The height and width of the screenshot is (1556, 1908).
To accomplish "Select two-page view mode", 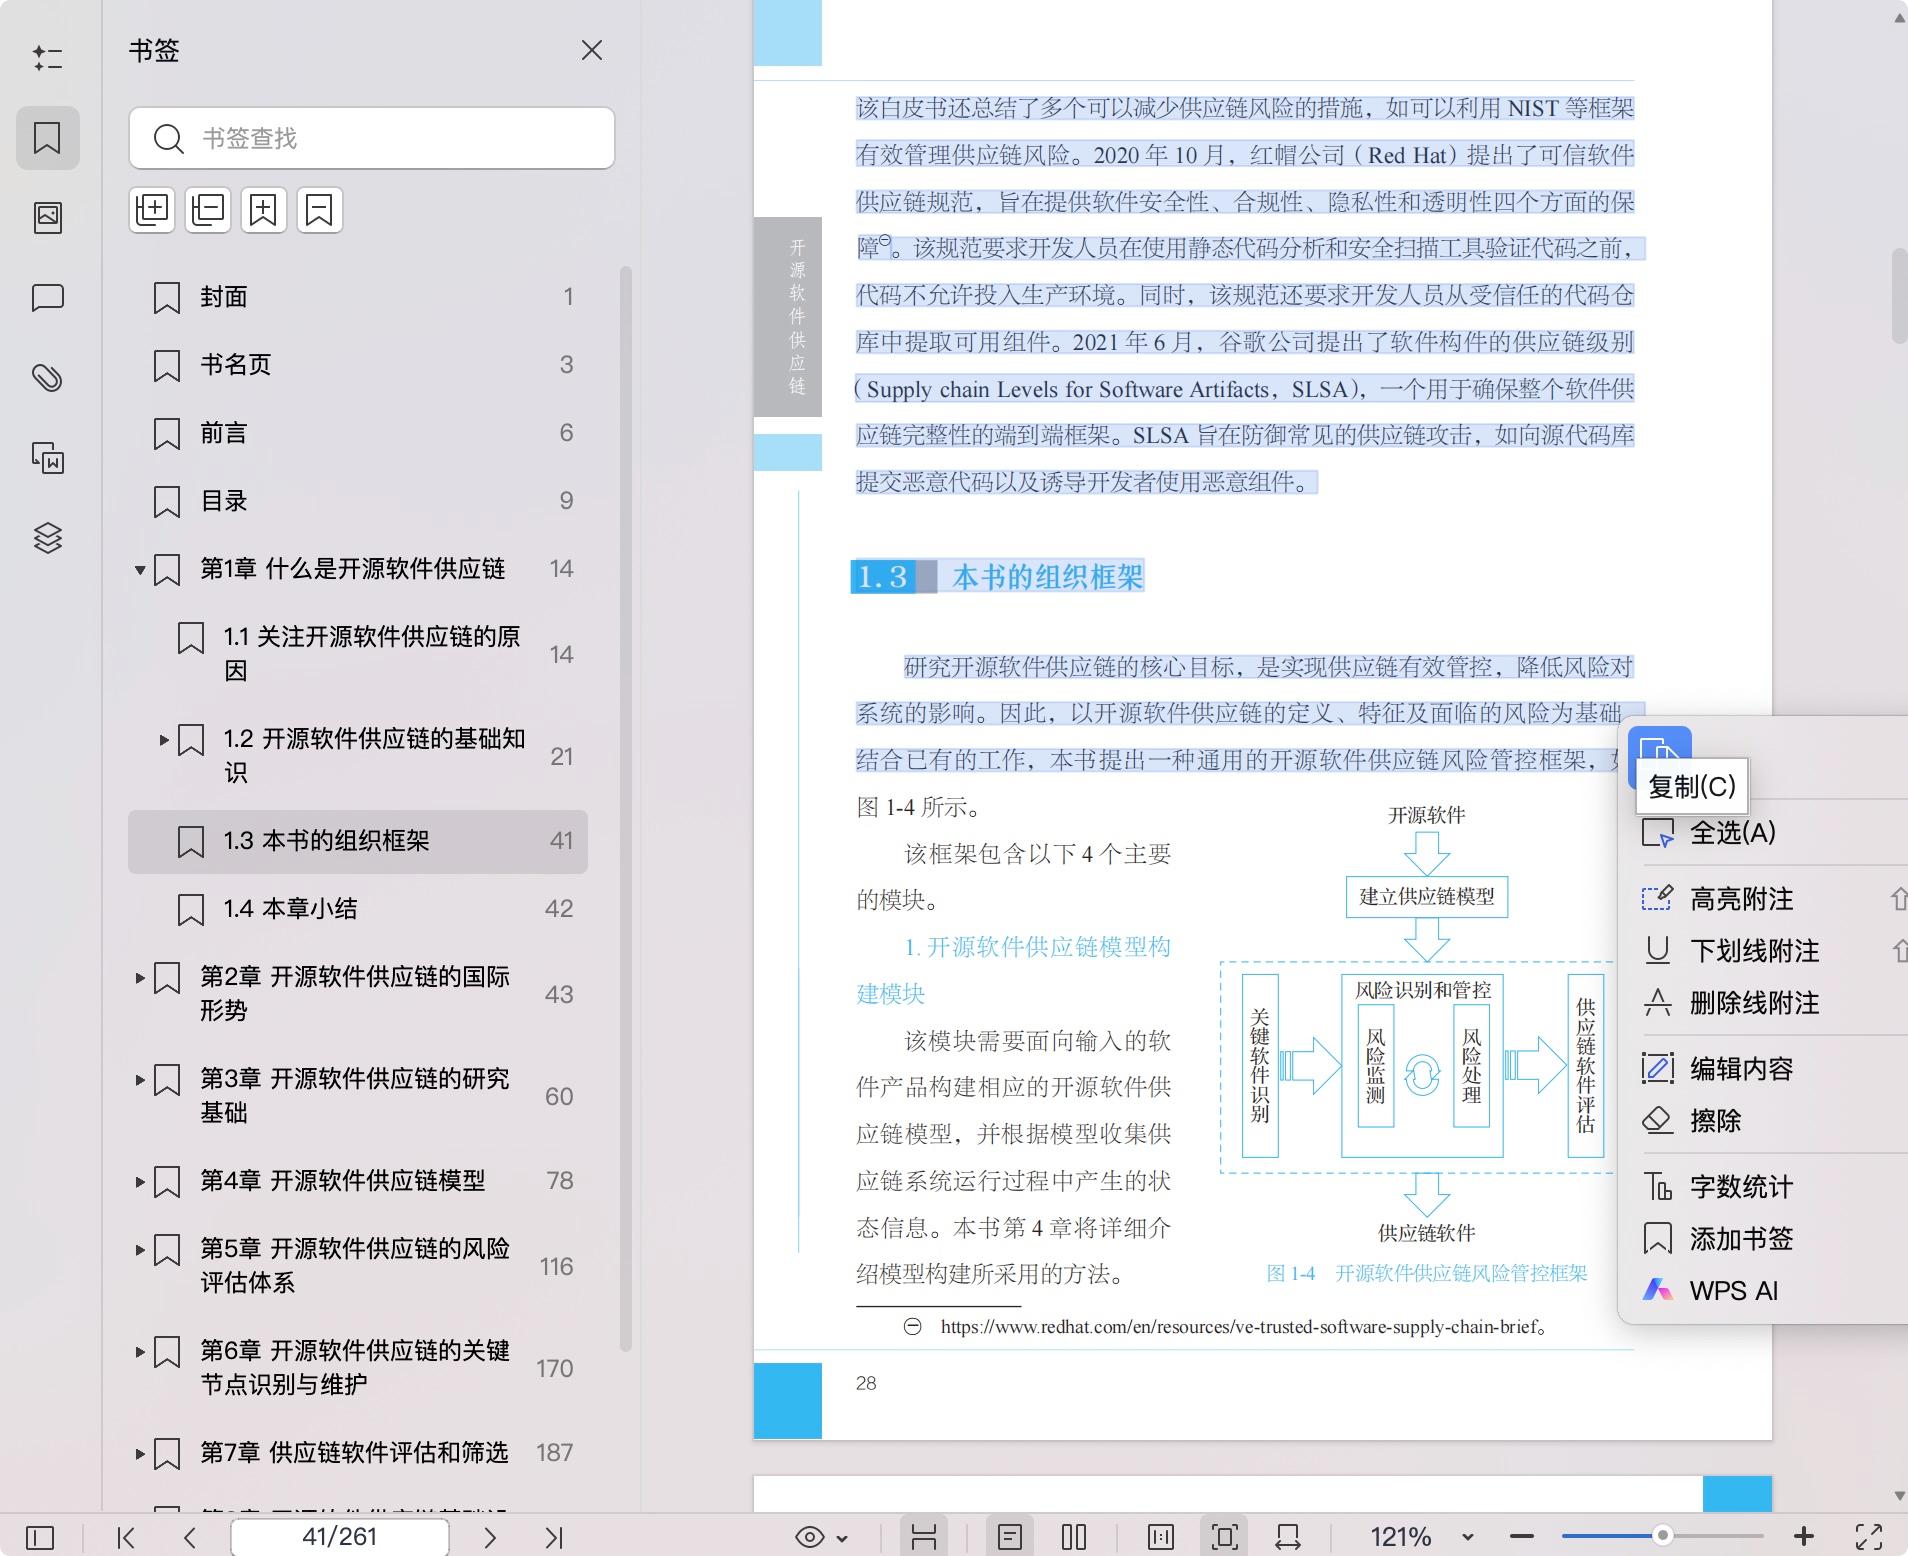I will tap(1074, 1537).
